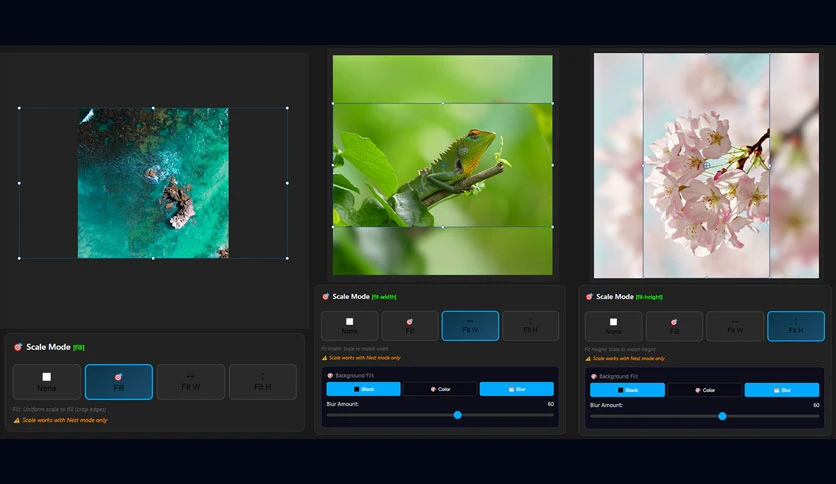Select None scale mode in the [fit-width] panel

pos(350,326)
